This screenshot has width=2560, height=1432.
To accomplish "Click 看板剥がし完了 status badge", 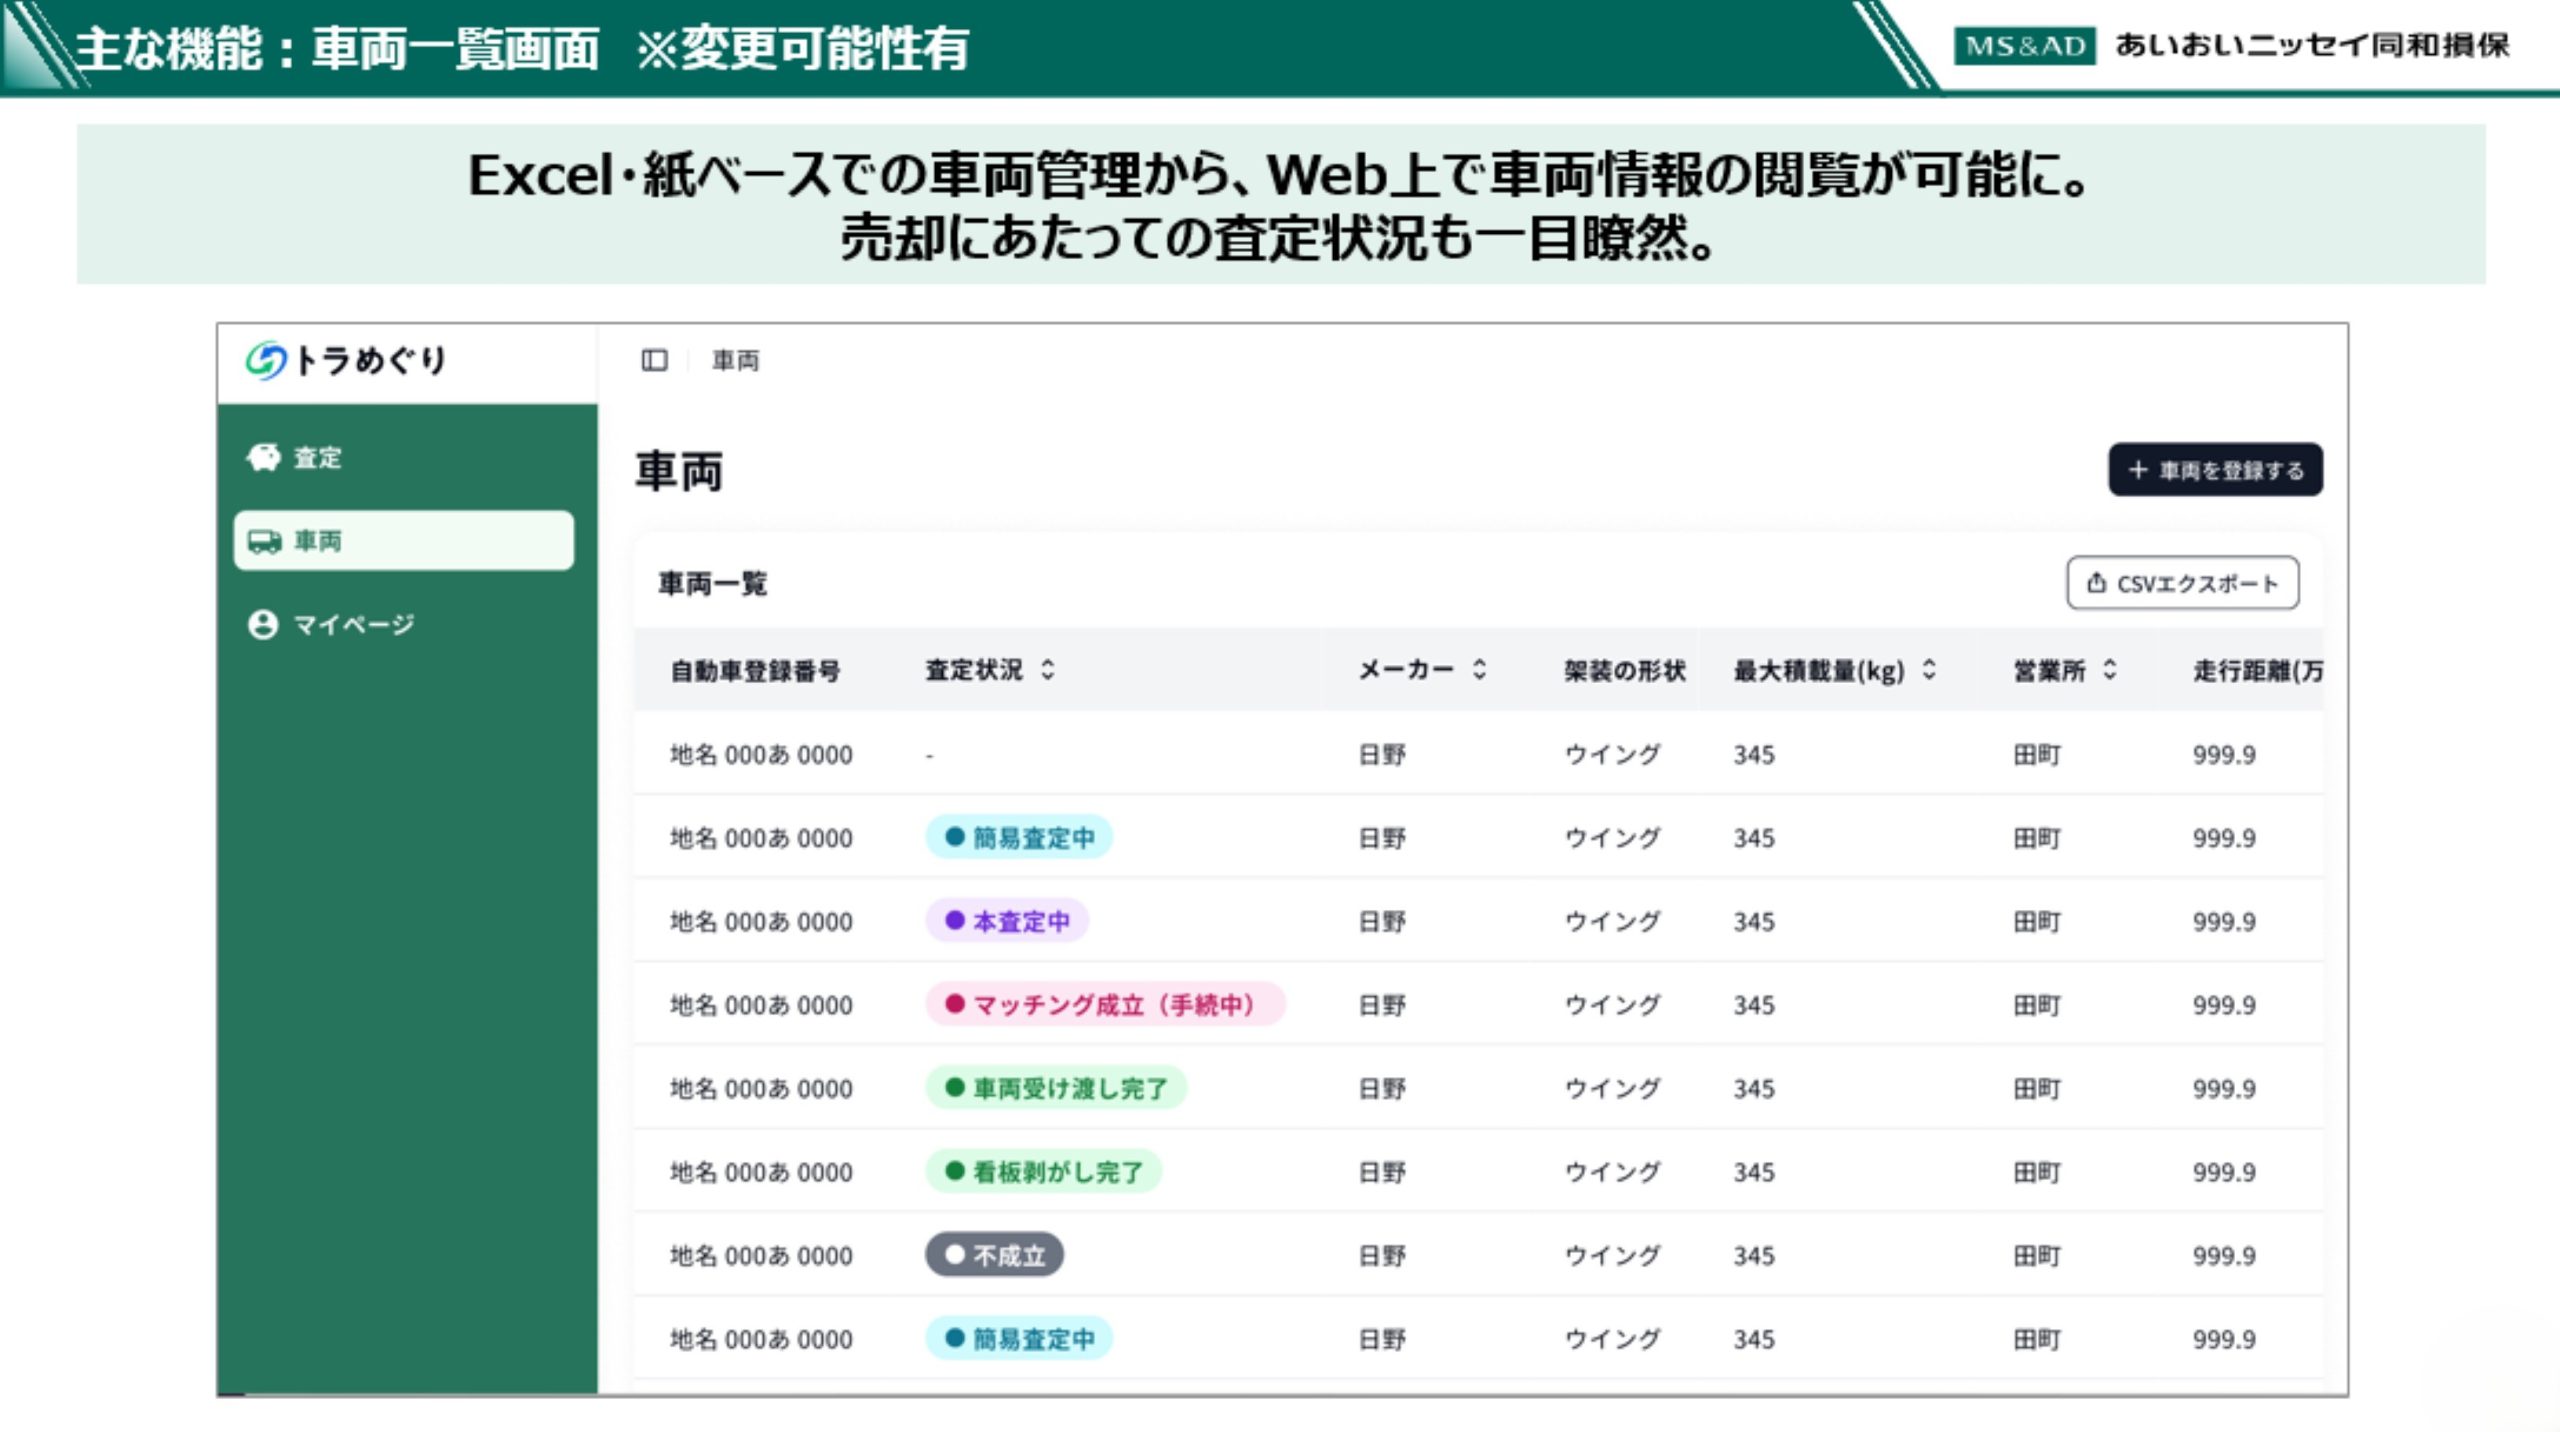I will click(x=1044, y=1171).
